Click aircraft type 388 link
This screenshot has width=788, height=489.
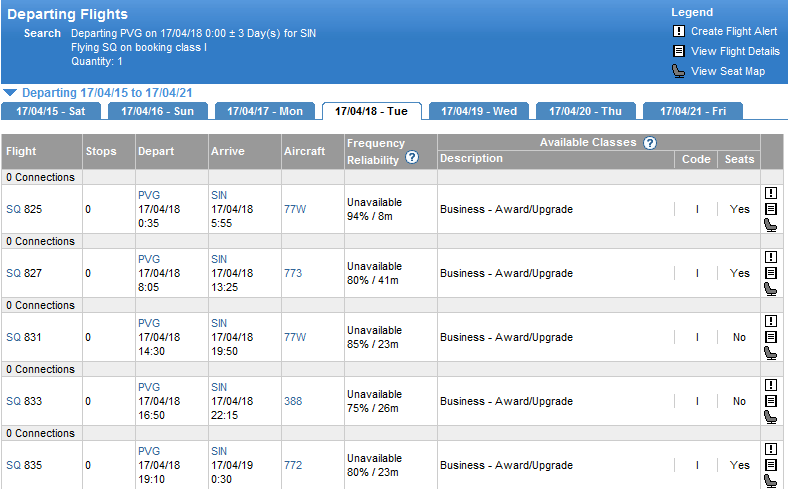point(293,401)
